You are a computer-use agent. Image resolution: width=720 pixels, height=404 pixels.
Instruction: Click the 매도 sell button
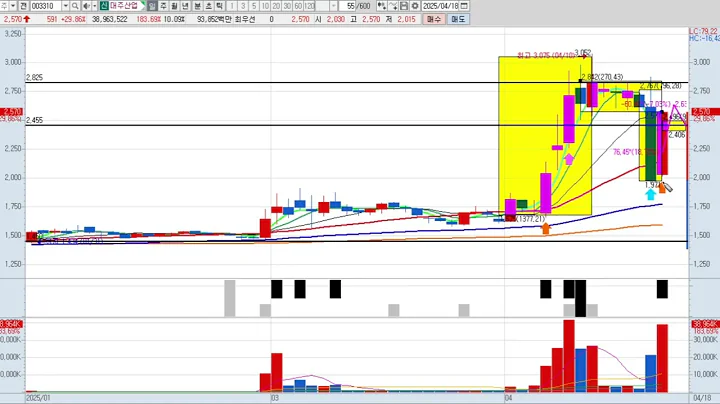pos(458,19)
